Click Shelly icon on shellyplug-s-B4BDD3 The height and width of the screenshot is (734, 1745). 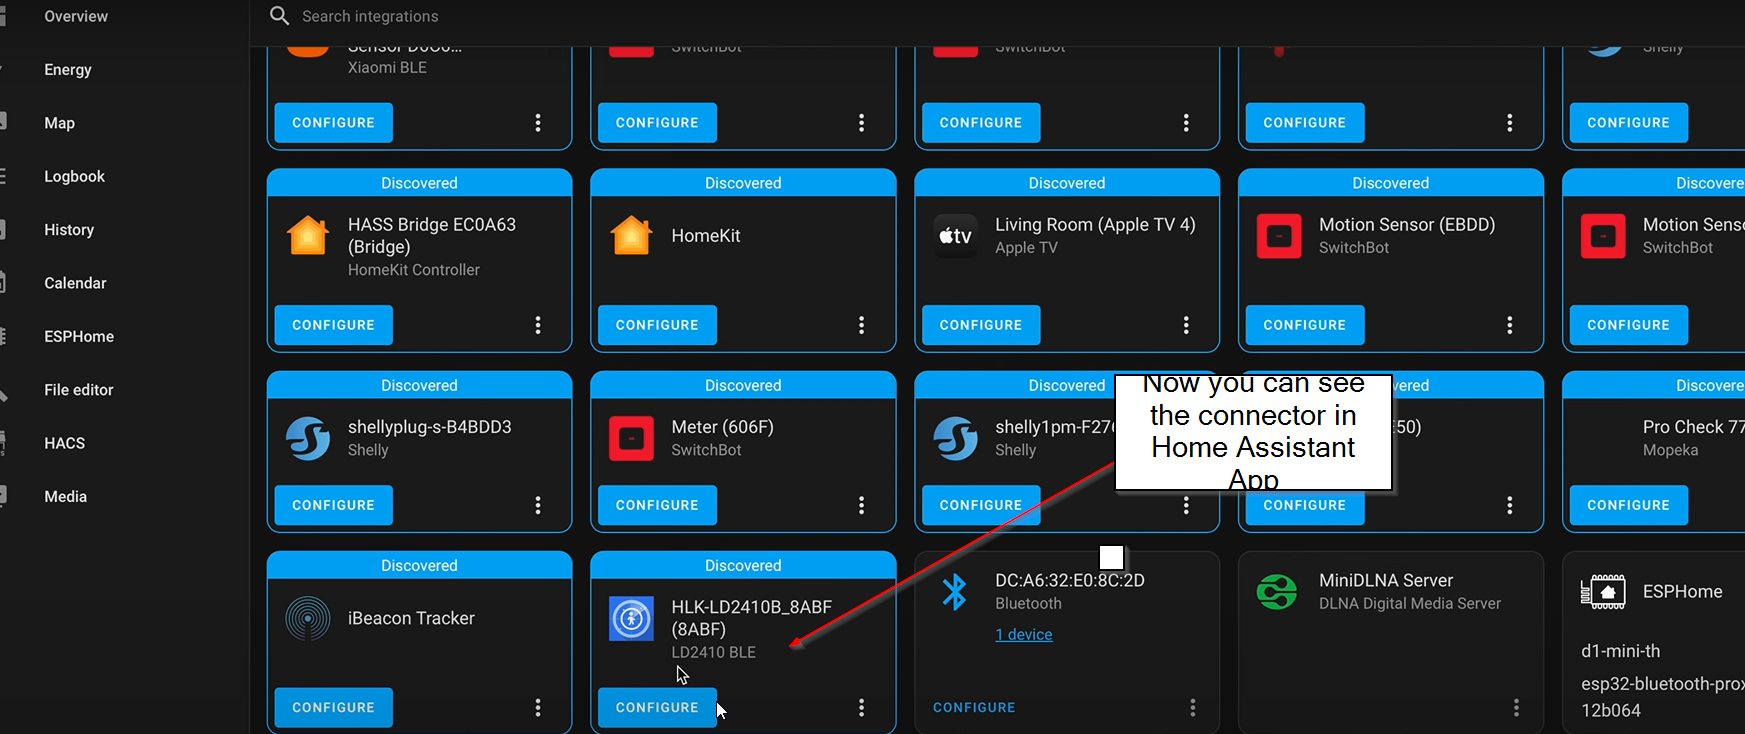click(x=308, y=438)
